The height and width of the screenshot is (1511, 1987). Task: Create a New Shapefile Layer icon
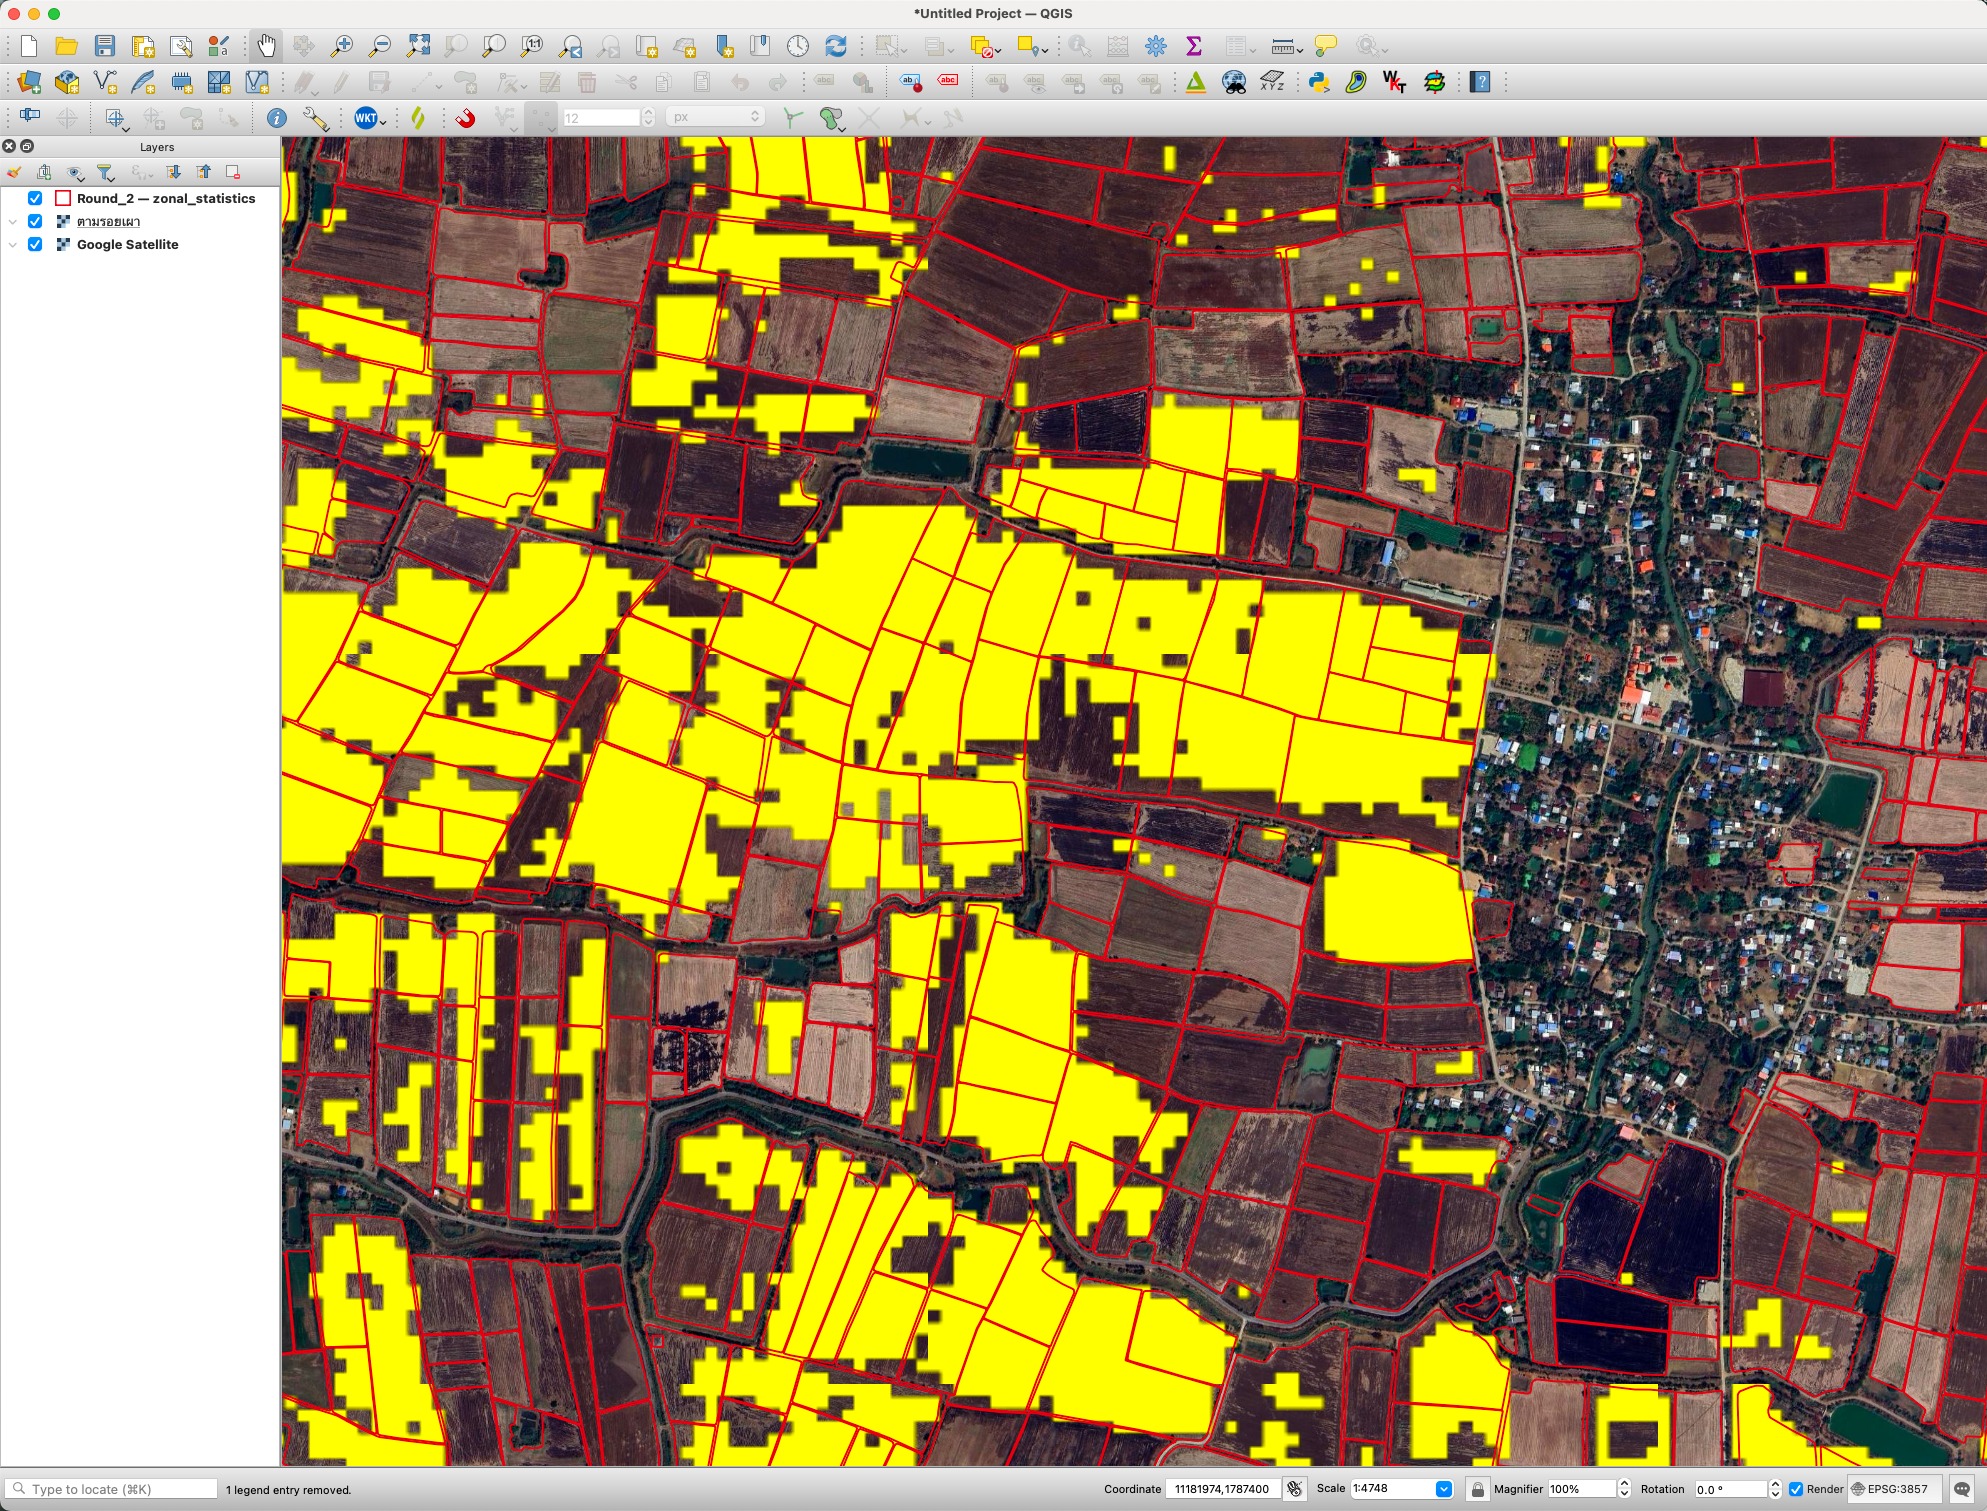point(105,82)
